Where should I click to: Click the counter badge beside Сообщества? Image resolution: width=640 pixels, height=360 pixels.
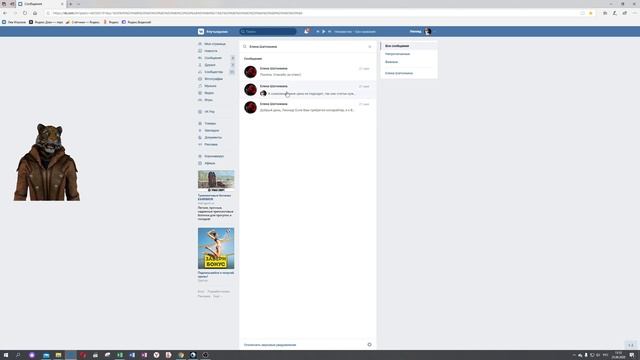click(232, 72)
